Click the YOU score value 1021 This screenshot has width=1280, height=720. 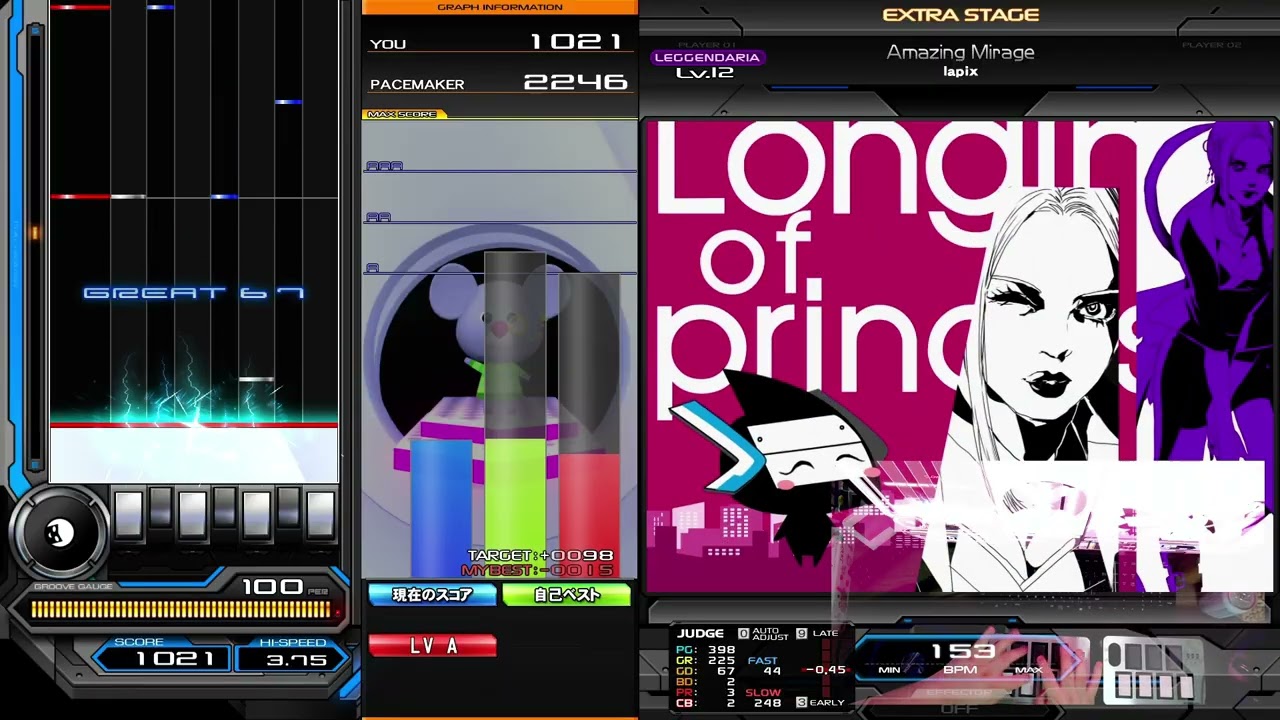[576, 42]
